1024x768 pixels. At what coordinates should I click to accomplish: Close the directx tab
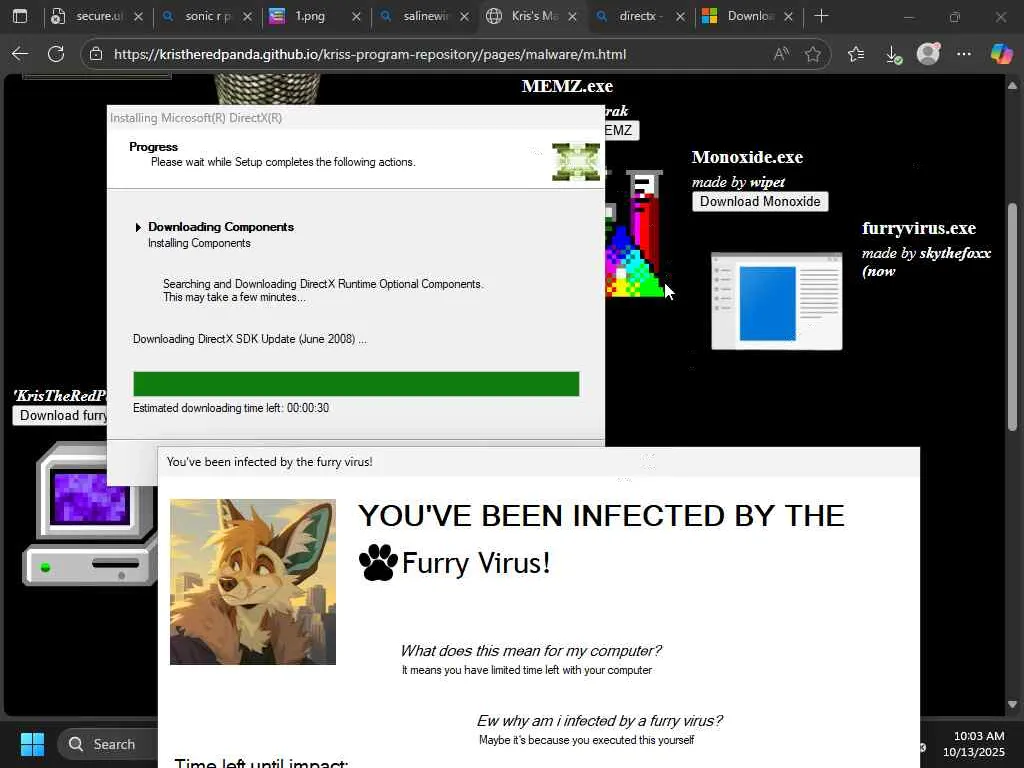coord(680,16)
